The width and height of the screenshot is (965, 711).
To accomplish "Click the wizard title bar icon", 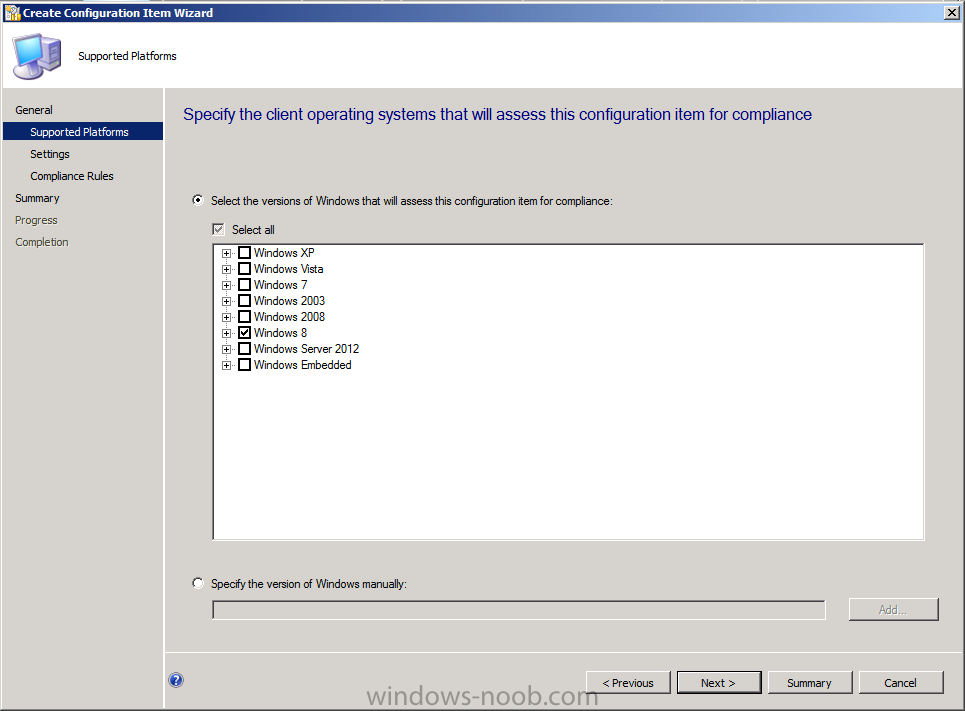I will pos(12,13).
